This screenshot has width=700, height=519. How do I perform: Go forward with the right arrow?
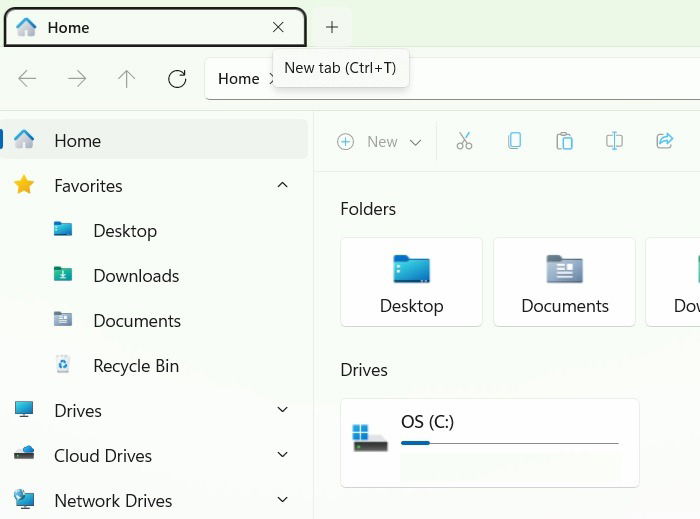[x=77, y=79]
